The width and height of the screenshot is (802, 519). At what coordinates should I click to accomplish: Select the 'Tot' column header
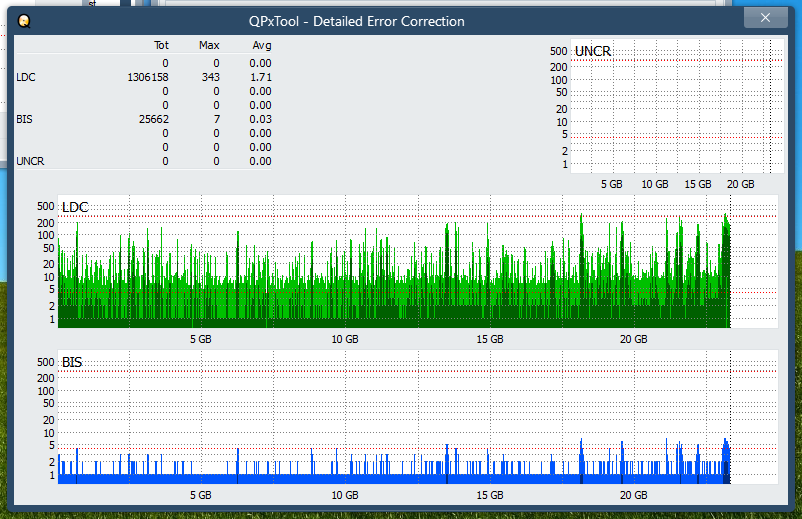tap(161, 45)
